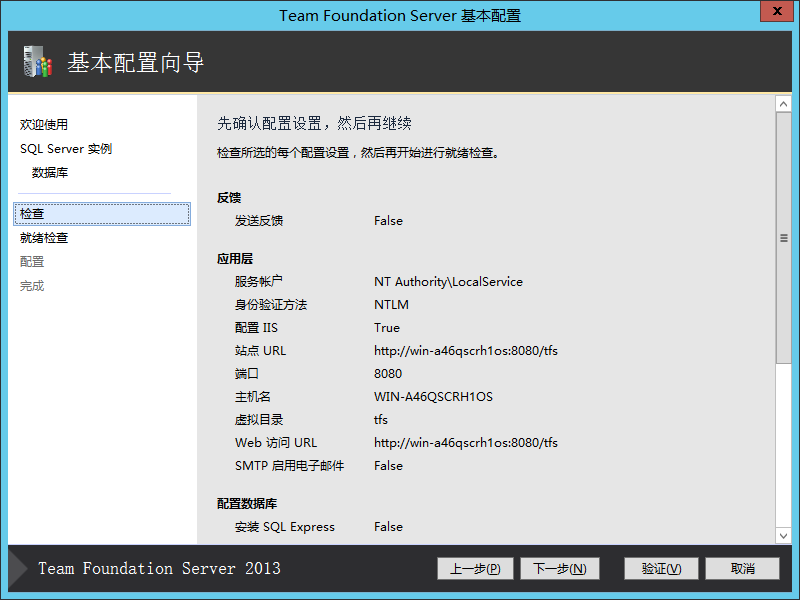800x600 pixels.
Task: Select the 检查 step in sidebar
Action: point(102,214)
